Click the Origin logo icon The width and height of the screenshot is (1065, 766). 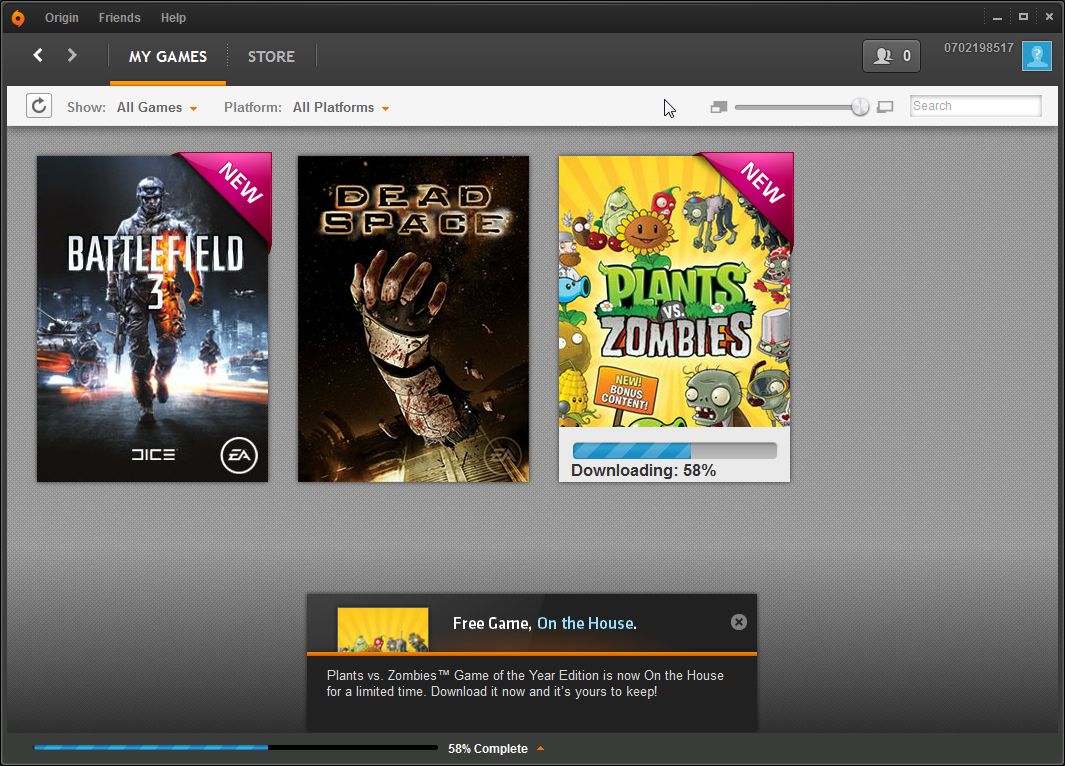click(18, 18)
